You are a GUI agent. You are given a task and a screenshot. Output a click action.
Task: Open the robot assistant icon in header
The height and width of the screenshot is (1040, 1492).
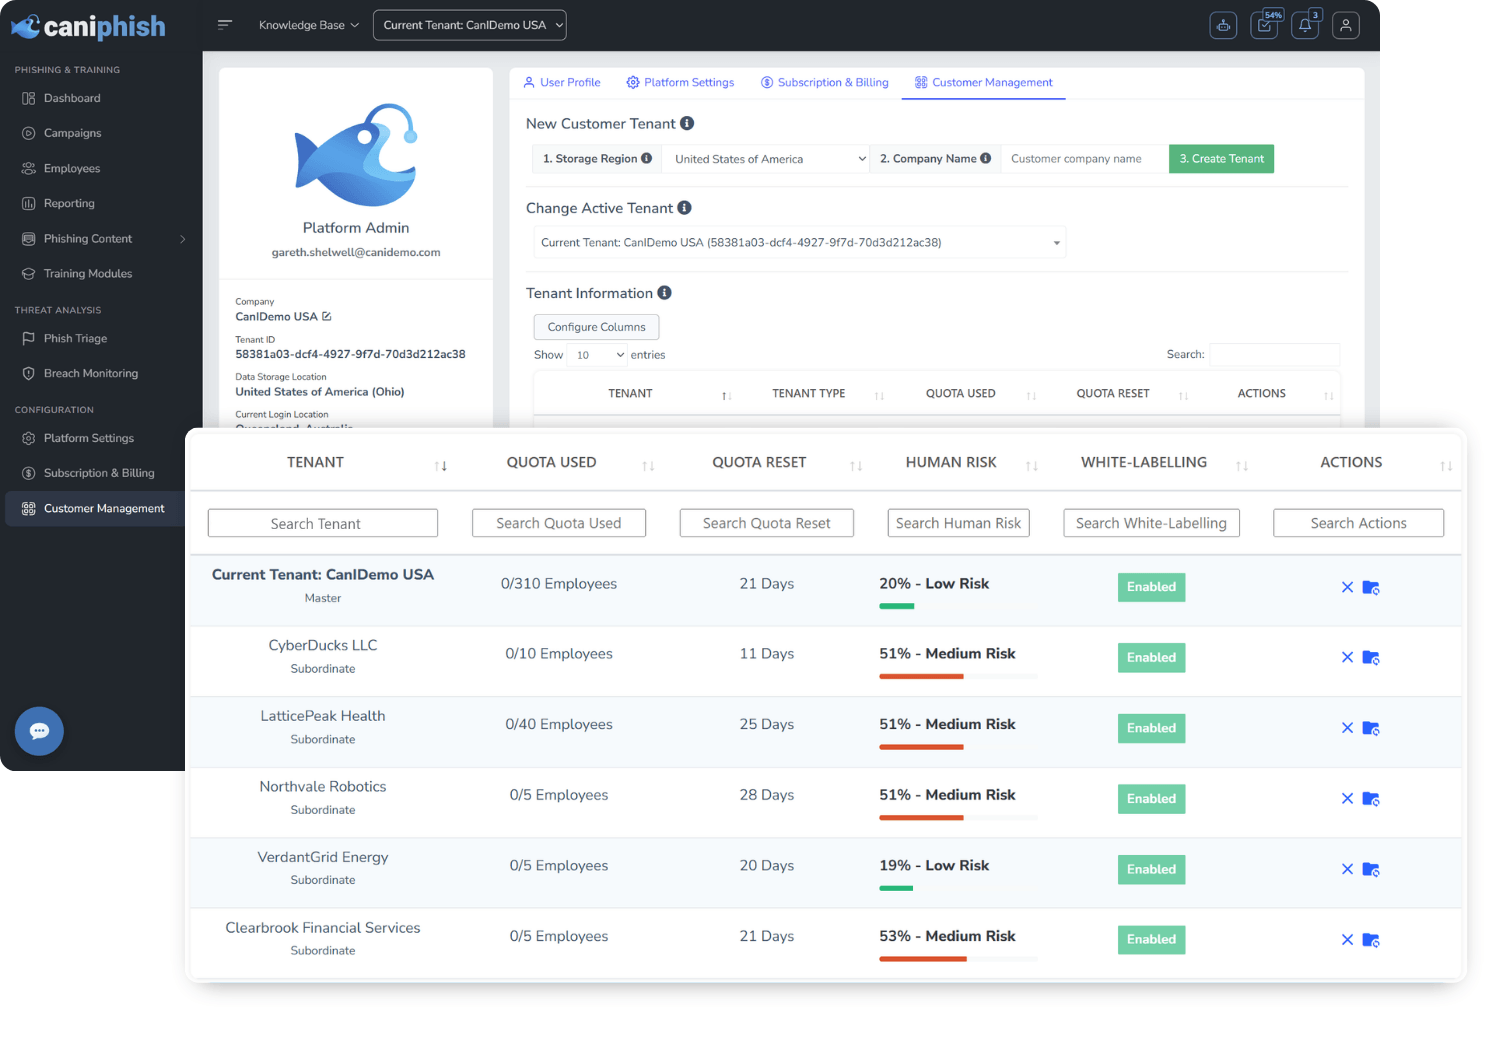coord(1223,26)
